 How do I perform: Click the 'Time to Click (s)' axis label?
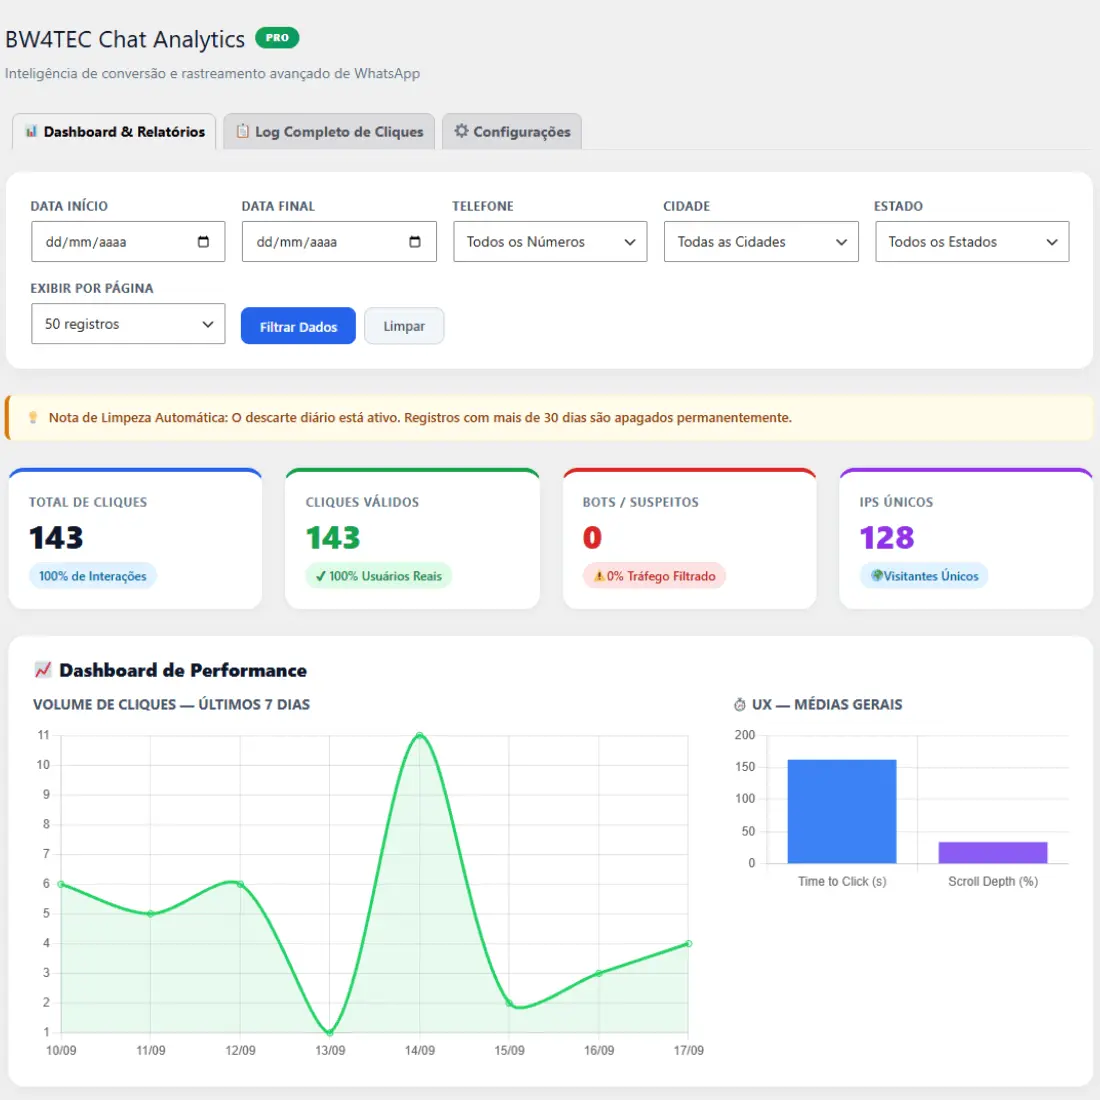pos(842,882)
